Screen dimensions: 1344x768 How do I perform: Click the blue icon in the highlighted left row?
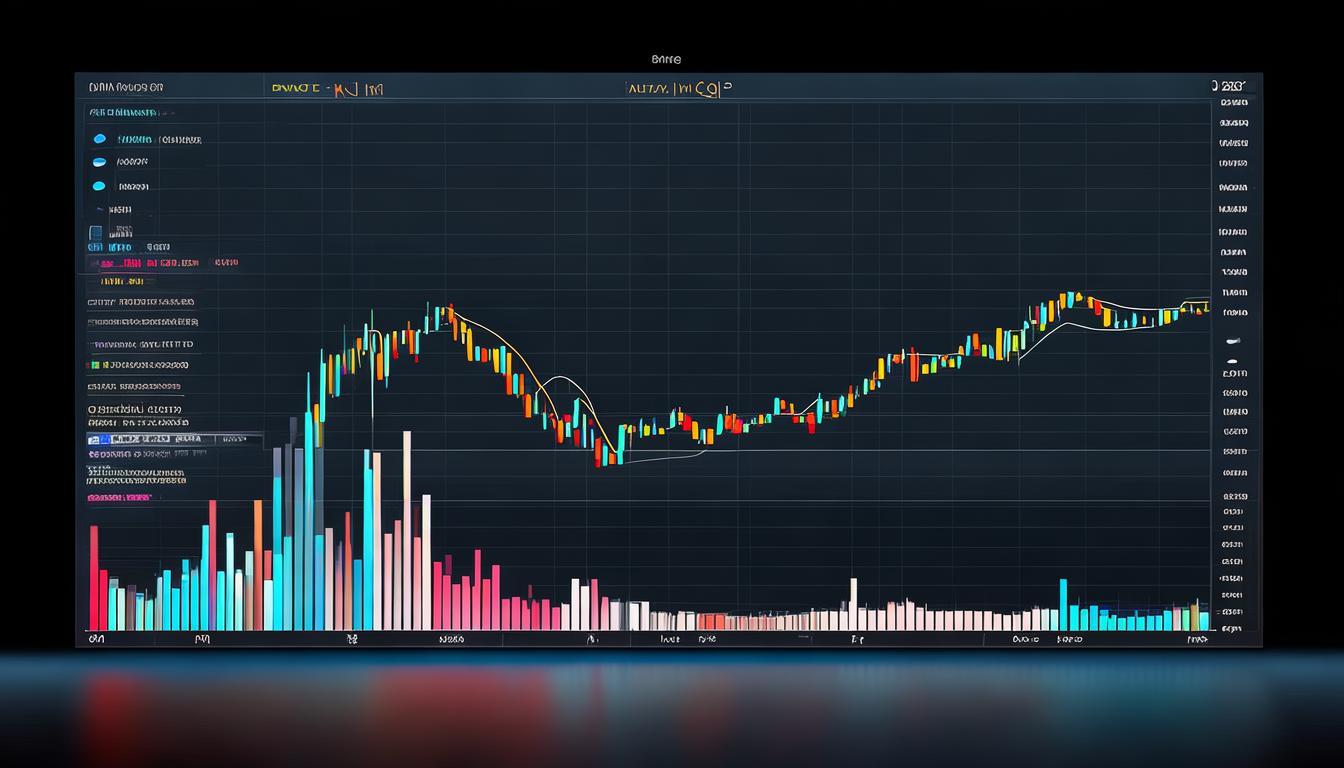(x=94, y=439)
